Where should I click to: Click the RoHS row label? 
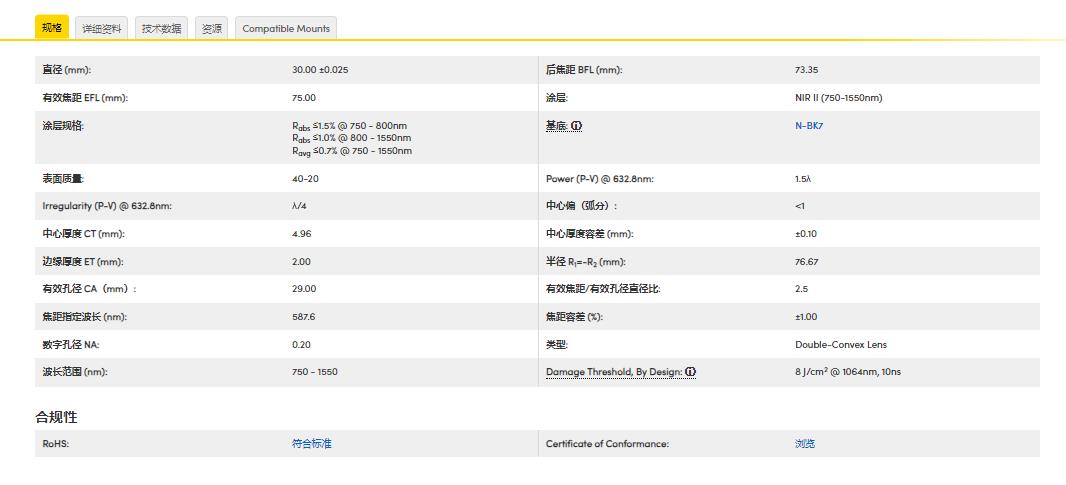pyautogui.click(x=55, y=443)
